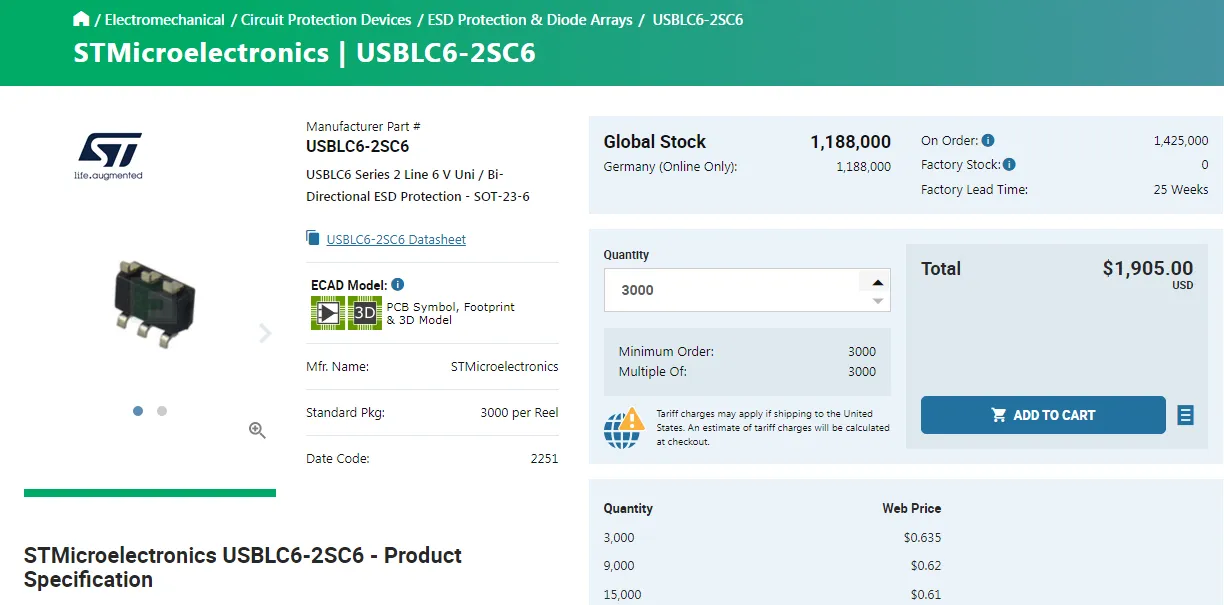1224x605 pixels.
Task: Click the 3000 per Reel value
Action: [519, 413]
